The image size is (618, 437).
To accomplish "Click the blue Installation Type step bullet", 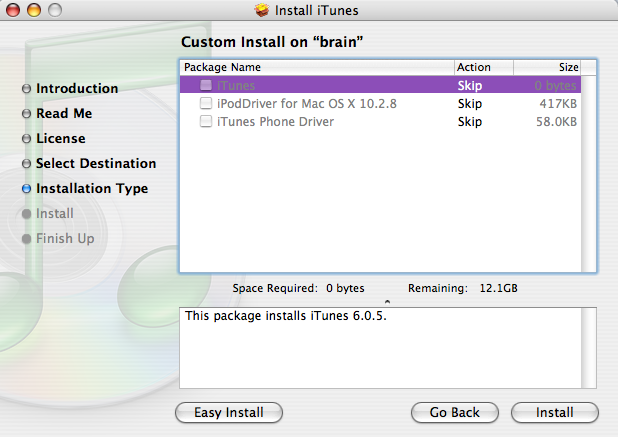I will coord(26,189).
